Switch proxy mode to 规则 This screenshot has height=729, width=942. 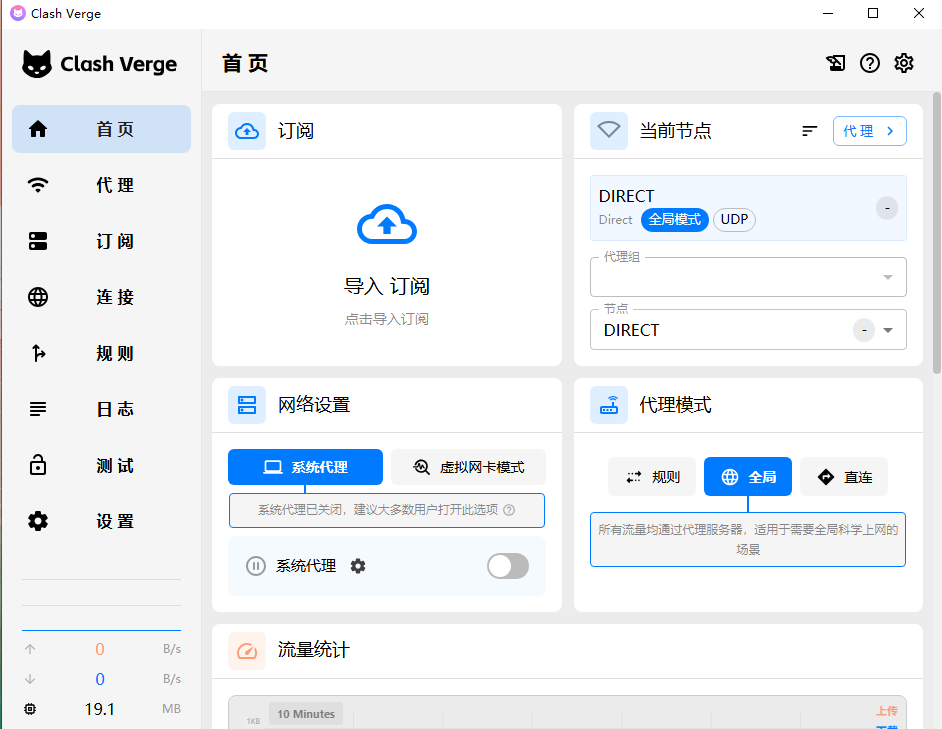click(651, 477)
